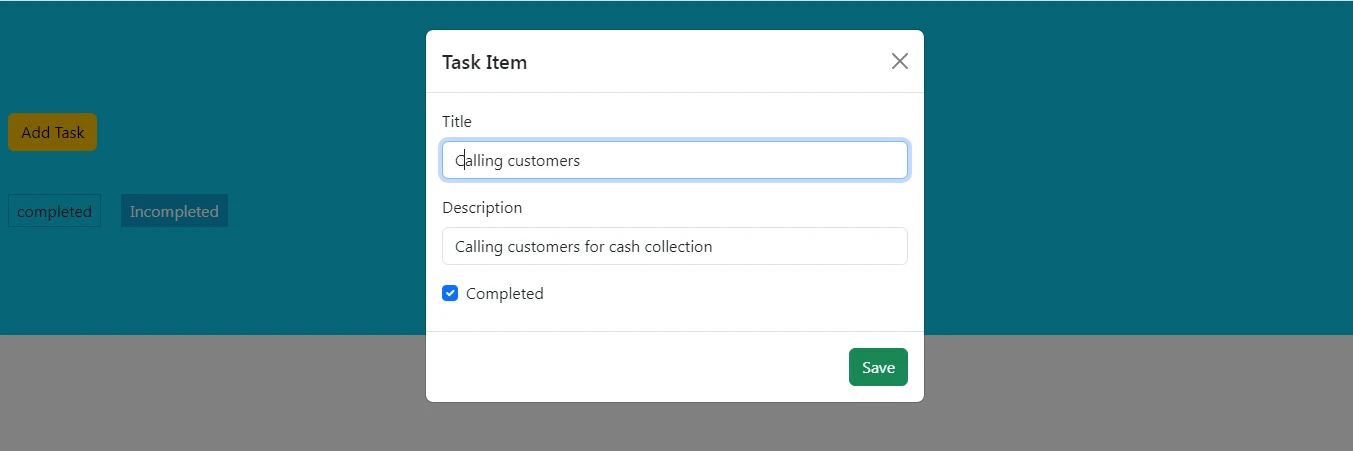Click empty footer area left of Save

630,367
